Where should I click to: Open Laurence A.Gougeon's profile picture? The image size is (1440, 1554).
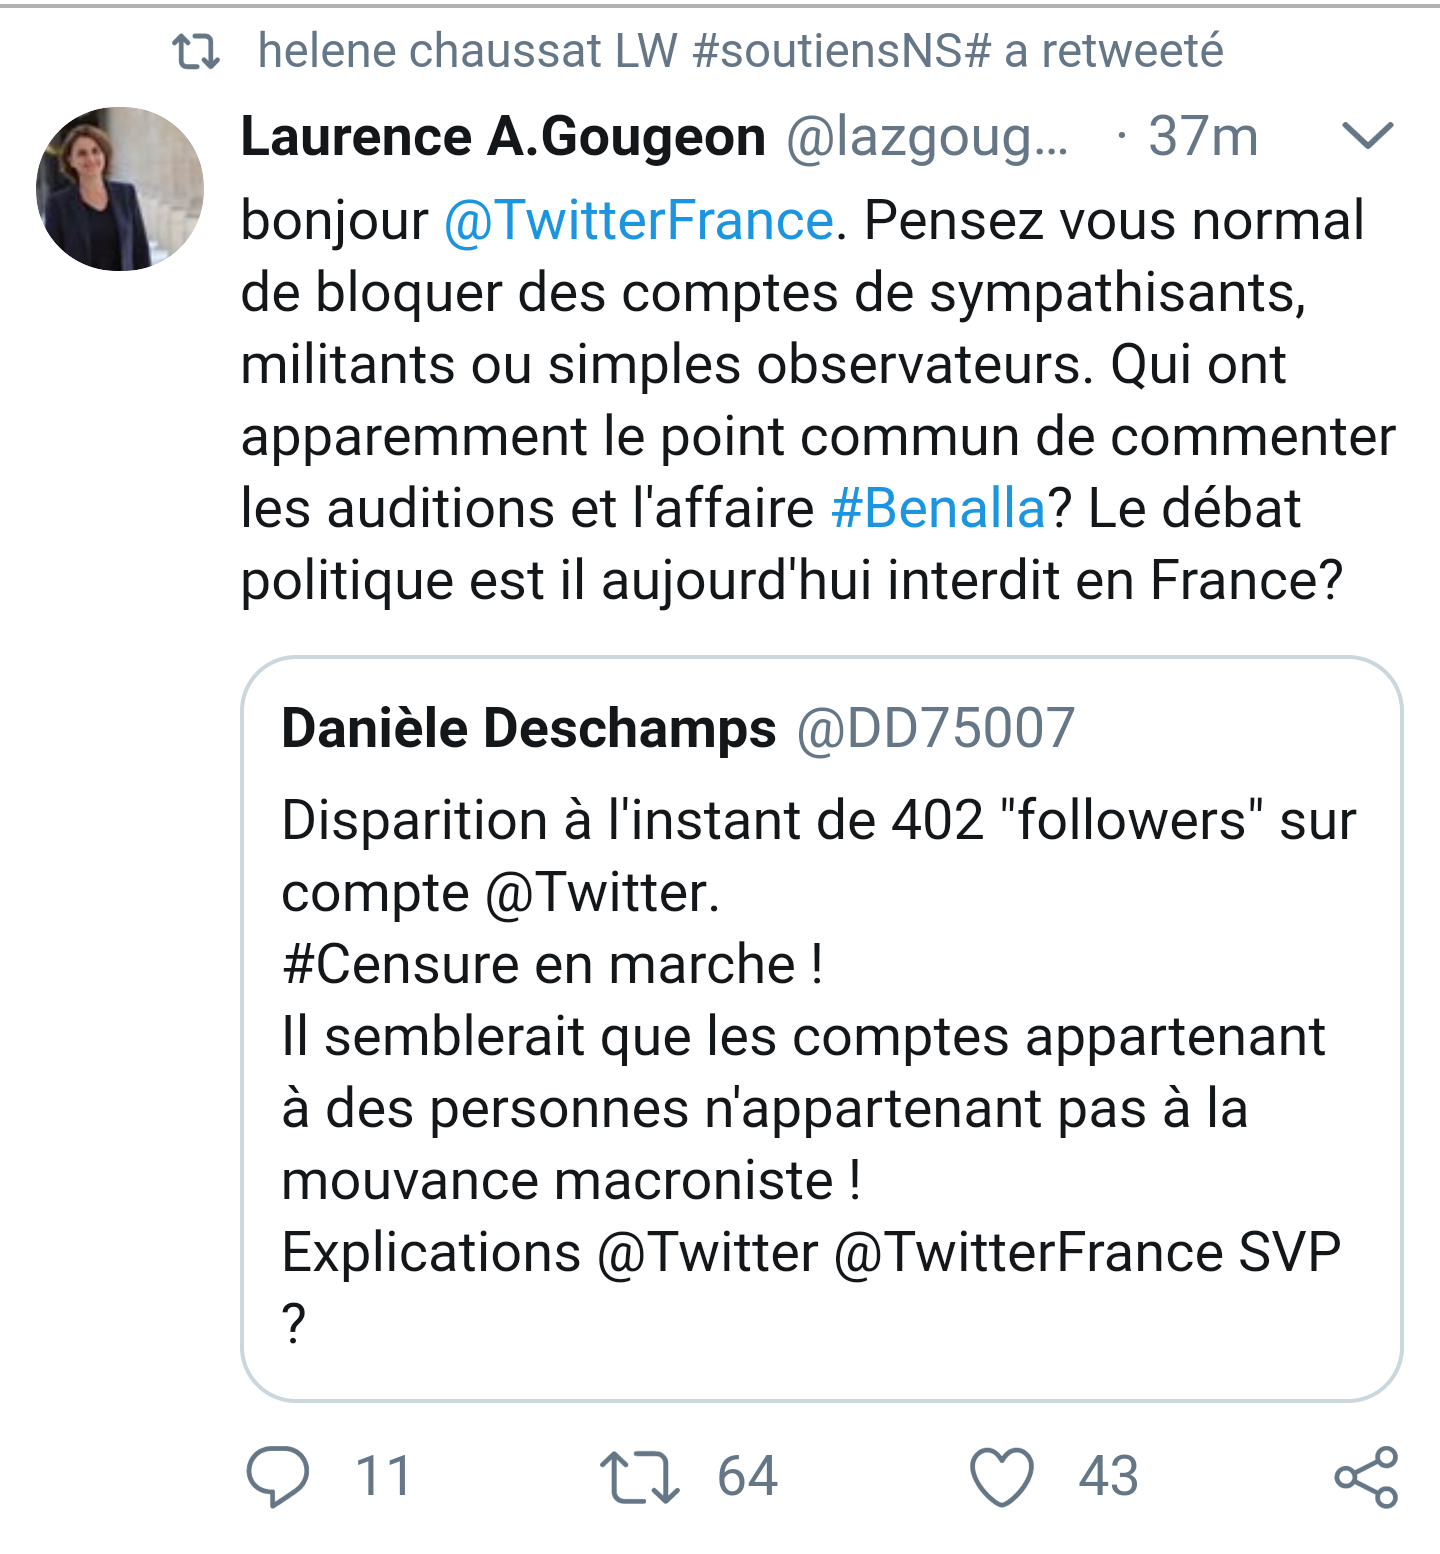coord(120,189)
